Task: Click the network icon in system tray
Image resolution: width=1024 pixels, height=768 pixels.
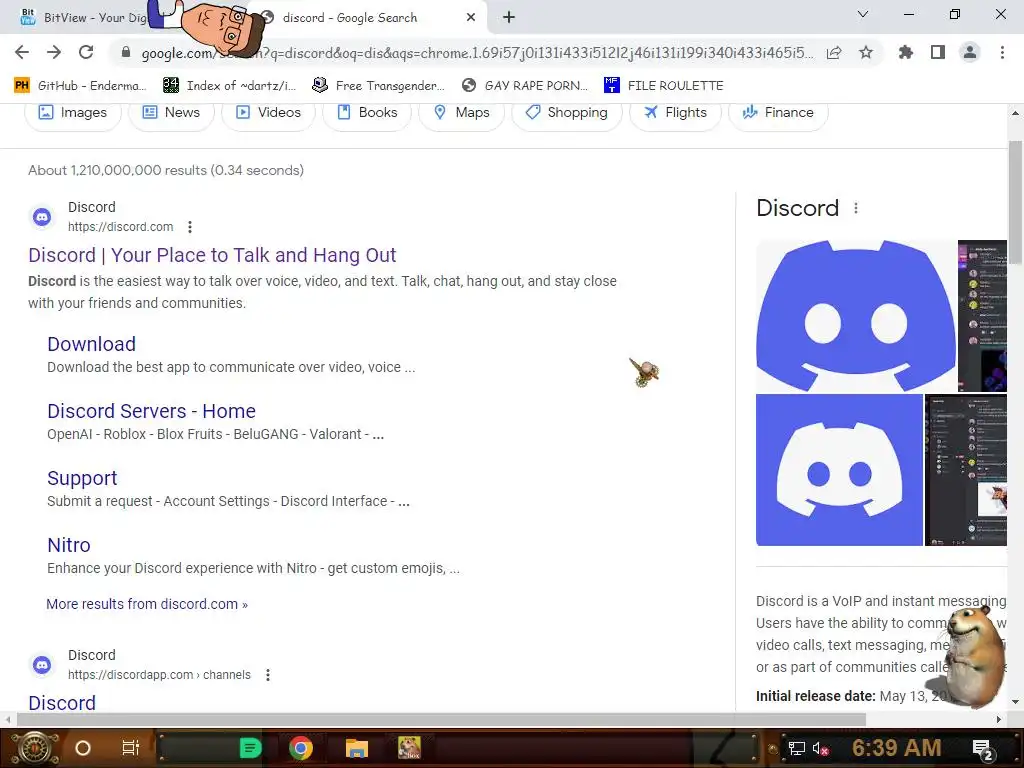Action: (797, 748)
